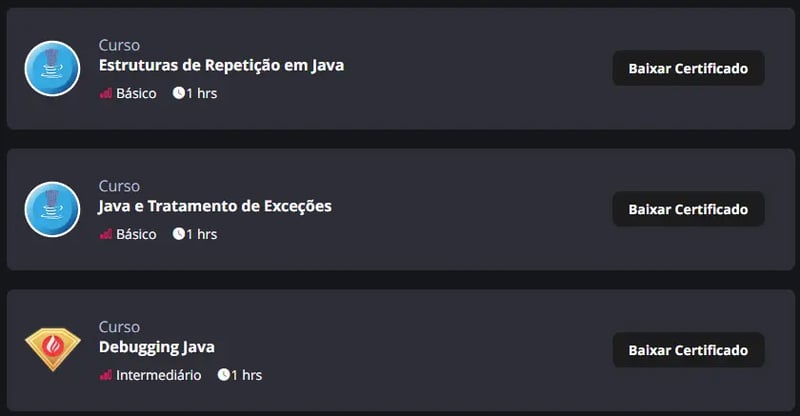The width and height of the screenshot is (800, 416).
Task: Click the Básico label under Tratamento de Exceções
Action: pos(136,235)
